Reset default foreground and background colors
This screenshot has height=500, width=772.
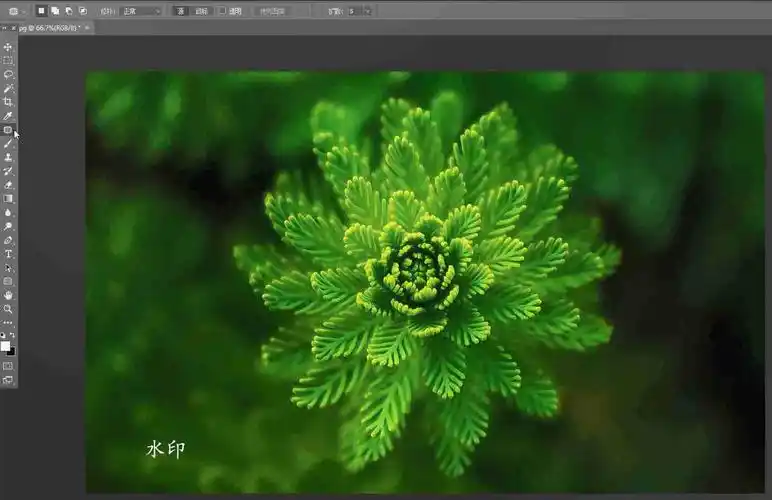3,335
